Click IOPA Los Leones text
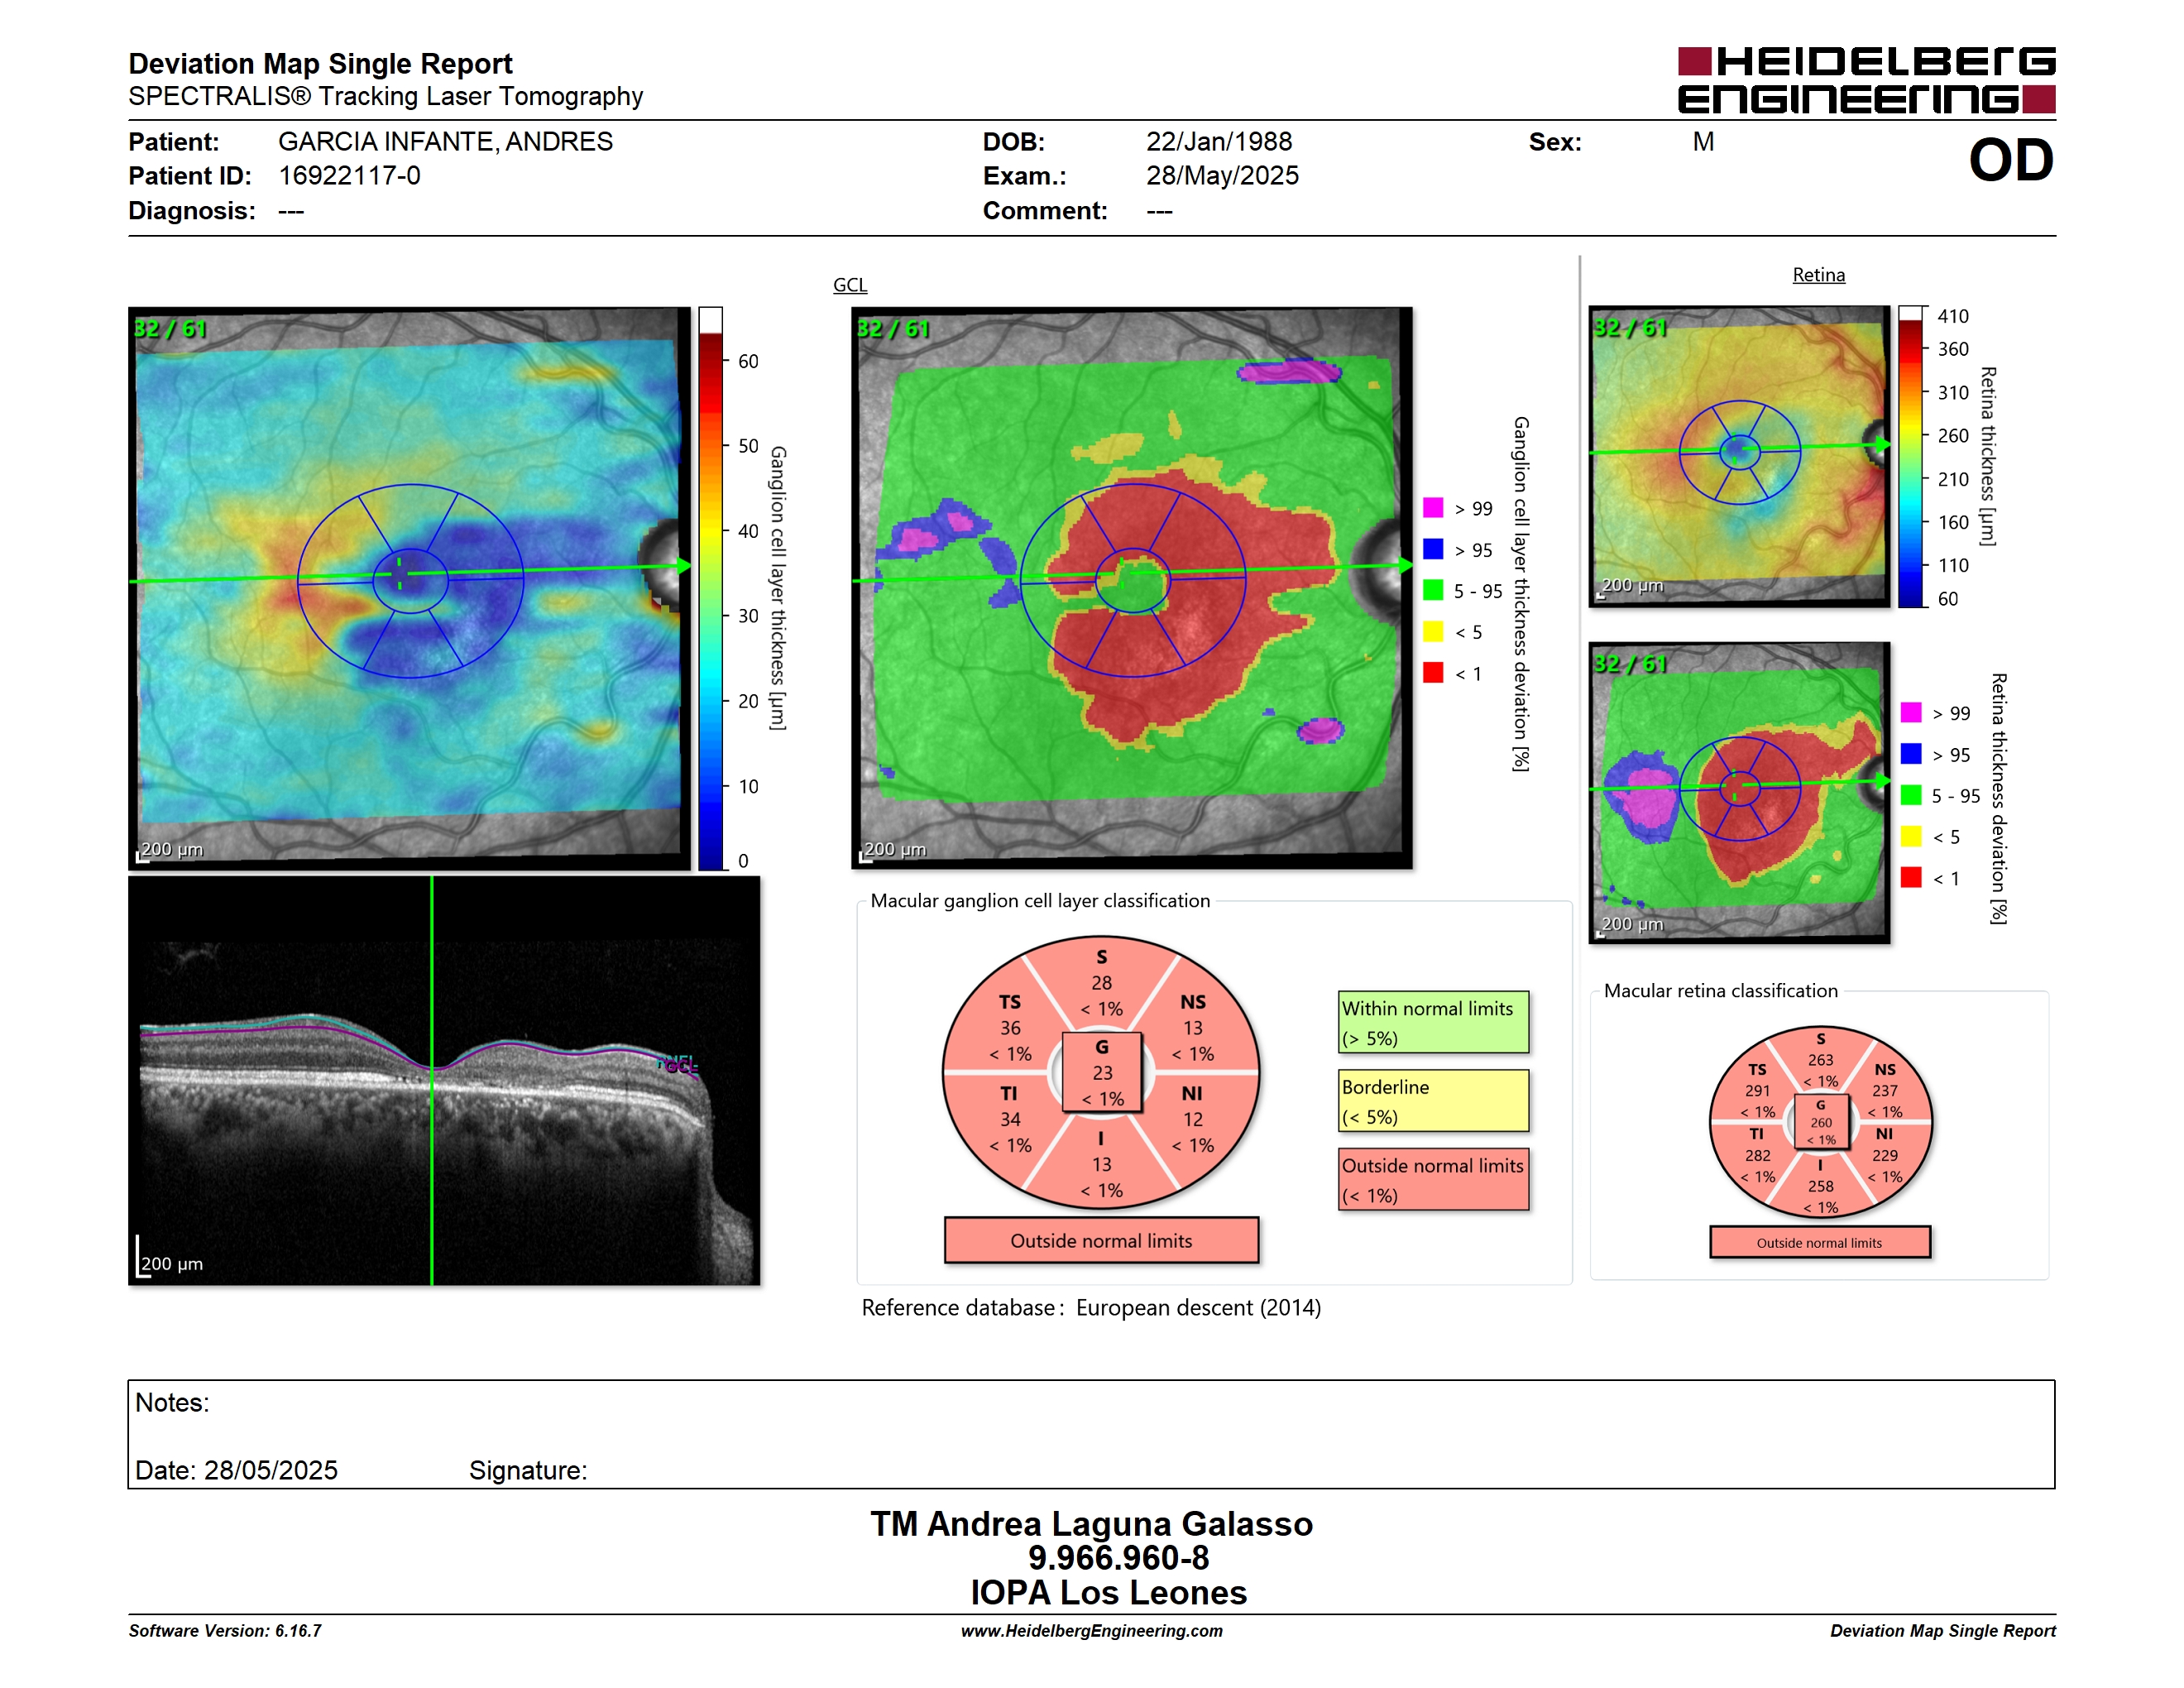The height and width of the screenshot is (1688, 2184). (1108, 1593)
